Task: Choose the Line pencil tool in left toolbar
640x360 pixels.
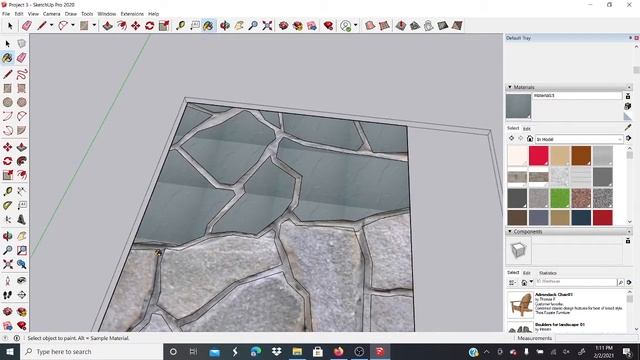Action: click(7, 74)
